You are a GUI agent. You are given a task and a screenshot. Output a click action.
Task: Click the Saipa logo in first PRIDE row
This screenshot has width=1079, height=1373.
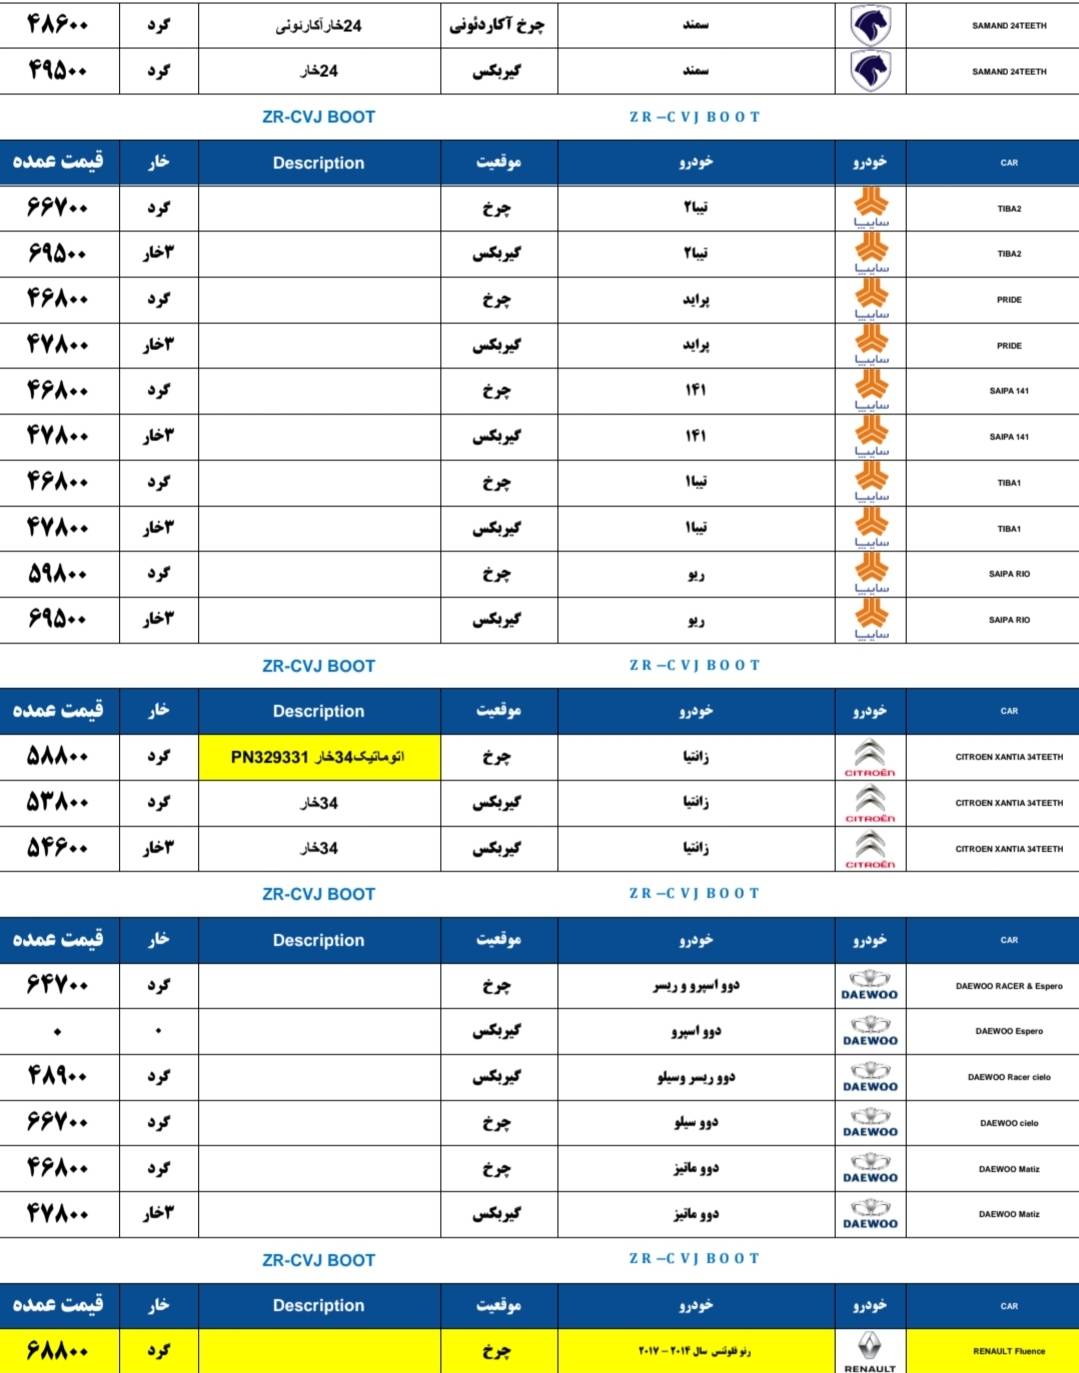point(870,299)
